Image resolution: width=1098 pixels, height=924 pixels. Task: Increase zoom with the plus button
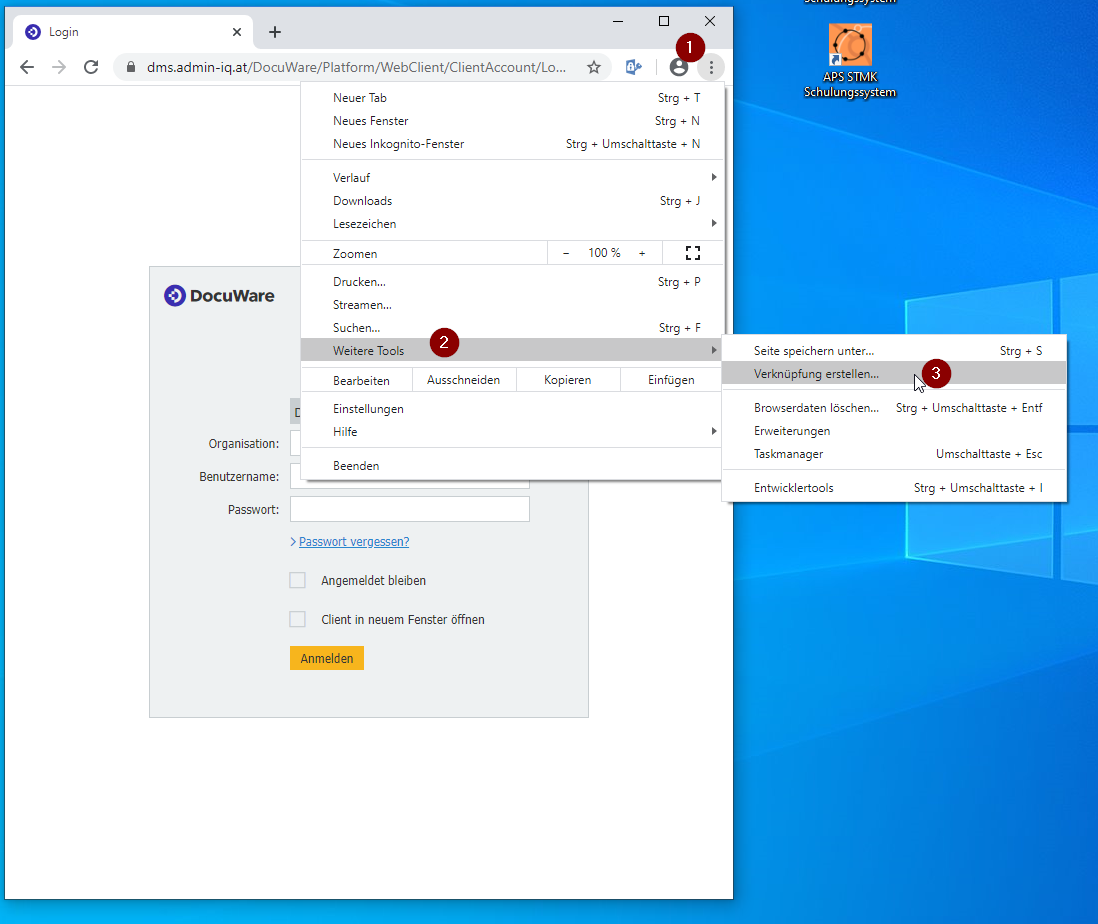(x=642, y=253)
